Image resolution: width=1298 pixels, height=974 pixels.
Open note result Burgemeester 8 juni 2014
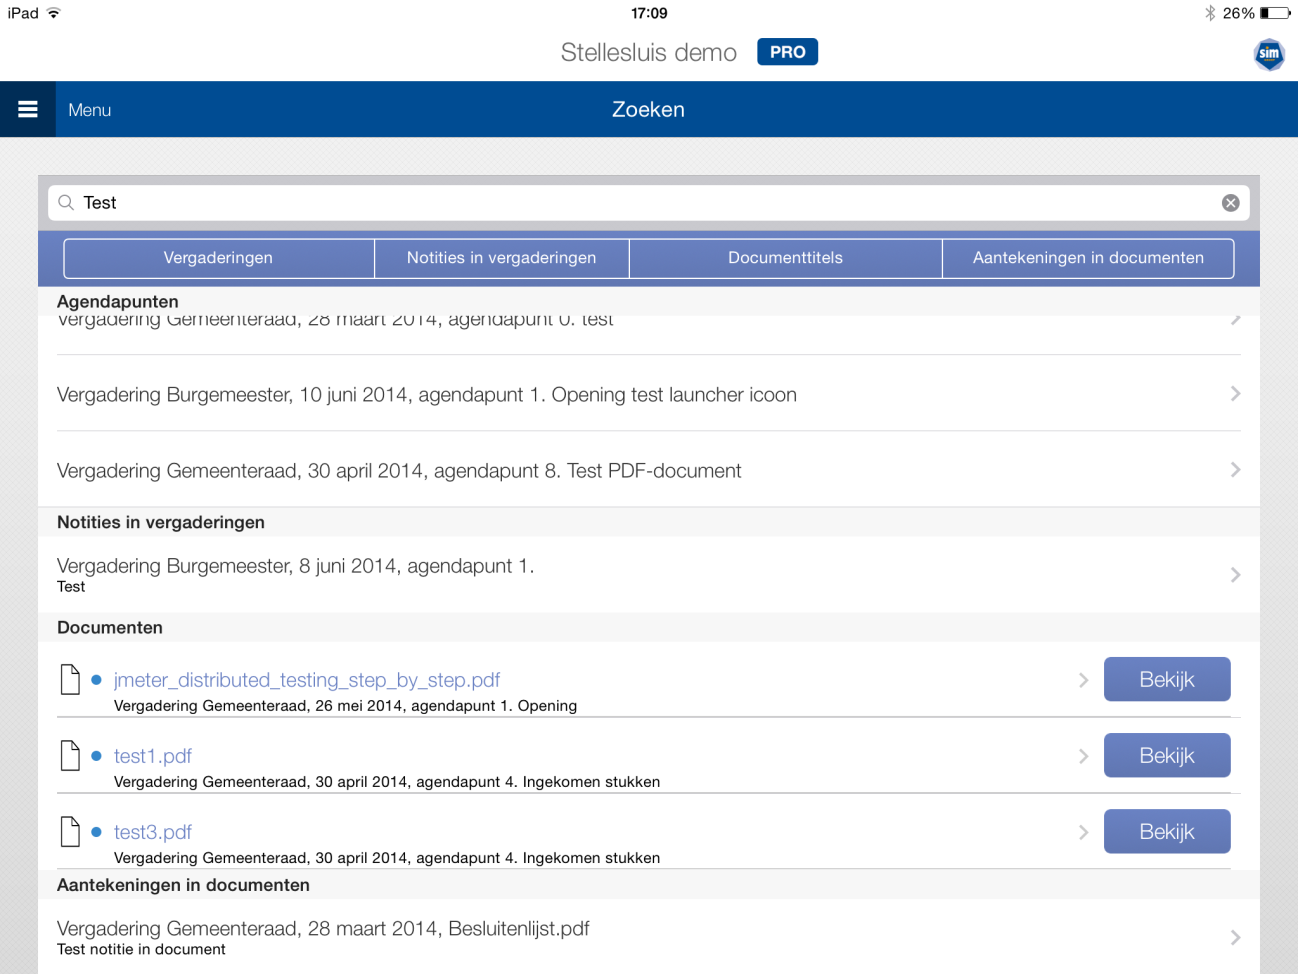point(648,575)
